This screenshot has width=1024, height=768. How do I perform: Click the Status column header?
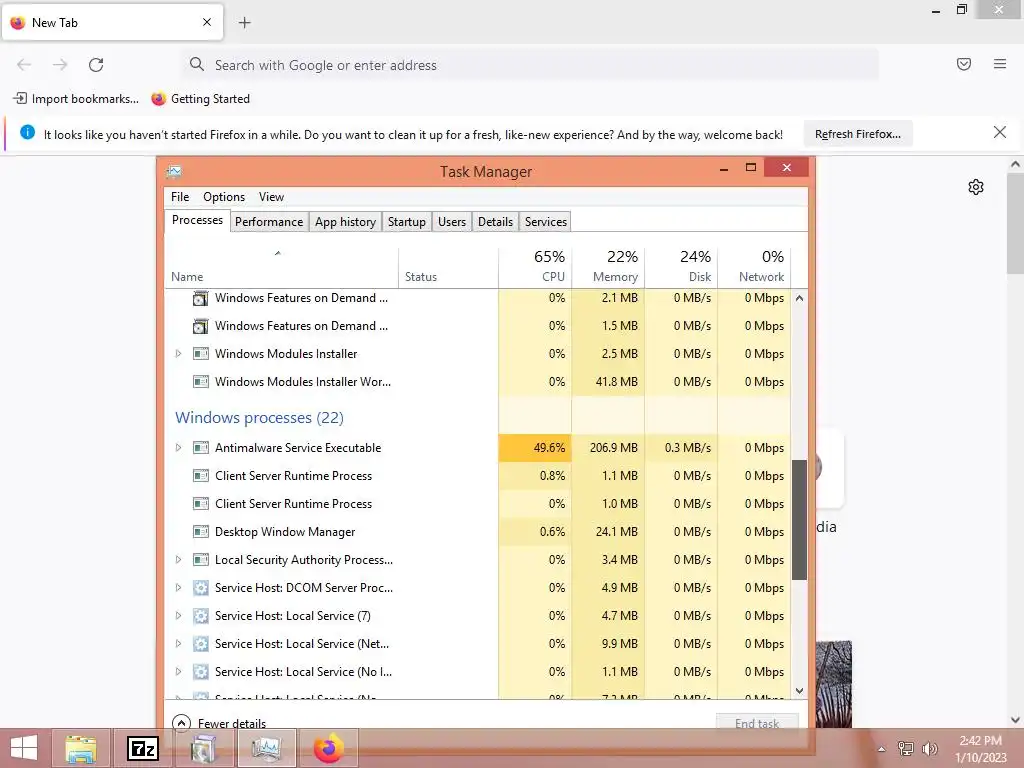point(448,266)
